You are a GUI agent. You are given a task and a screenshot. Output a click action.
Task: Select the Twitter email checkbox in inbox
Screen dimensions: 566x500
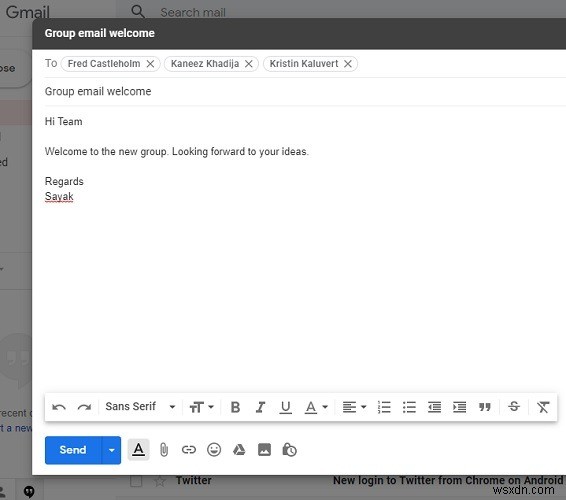pyautogui.click(x=136, y=481)
